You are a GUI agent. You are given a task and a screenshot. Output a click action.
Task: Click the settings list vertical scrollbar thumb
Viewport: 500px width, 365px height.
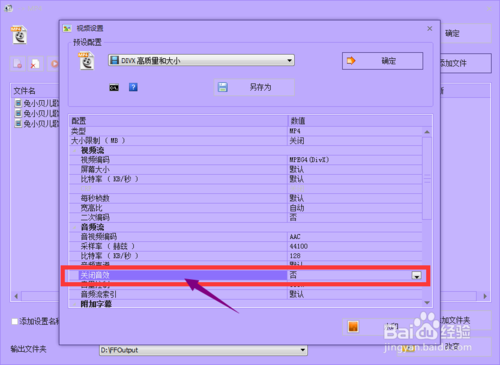tap(427, 178)
